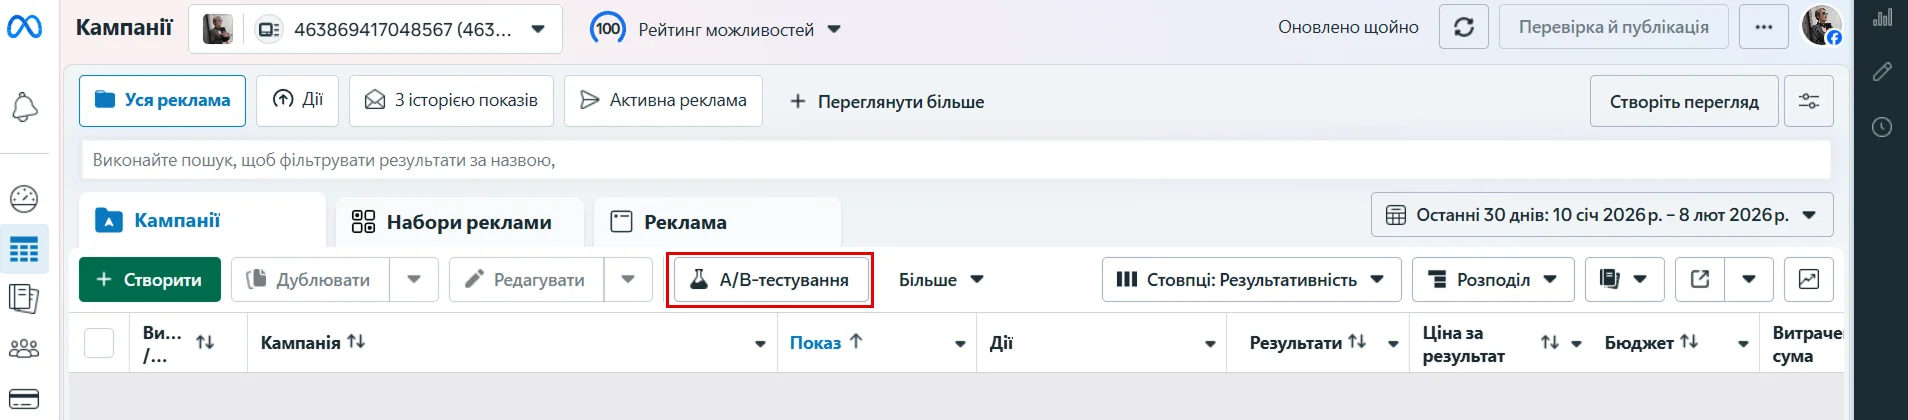This screenshot has width=1908, height=420.
Task: Click the Редагувати button
Action: pos(527,279)
